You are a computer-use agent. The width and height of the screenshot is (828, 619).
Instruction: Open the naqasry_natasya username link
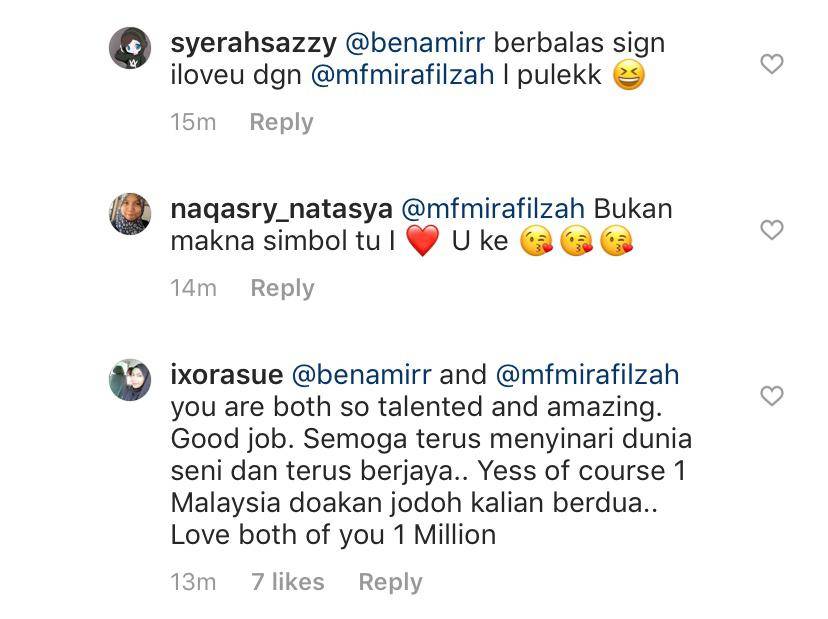click(x=281, y=209)
